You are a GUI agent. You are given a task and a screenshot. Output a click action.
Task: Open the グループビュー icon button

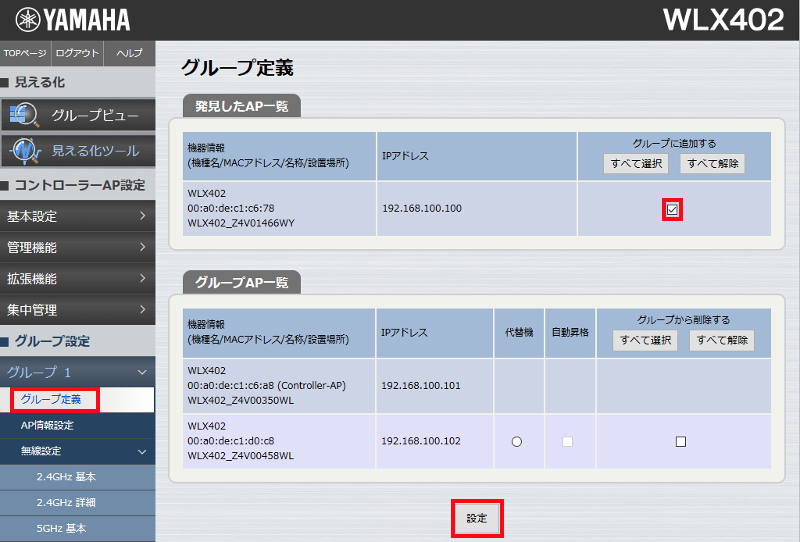pyautogui.click(x=78, y=115)
